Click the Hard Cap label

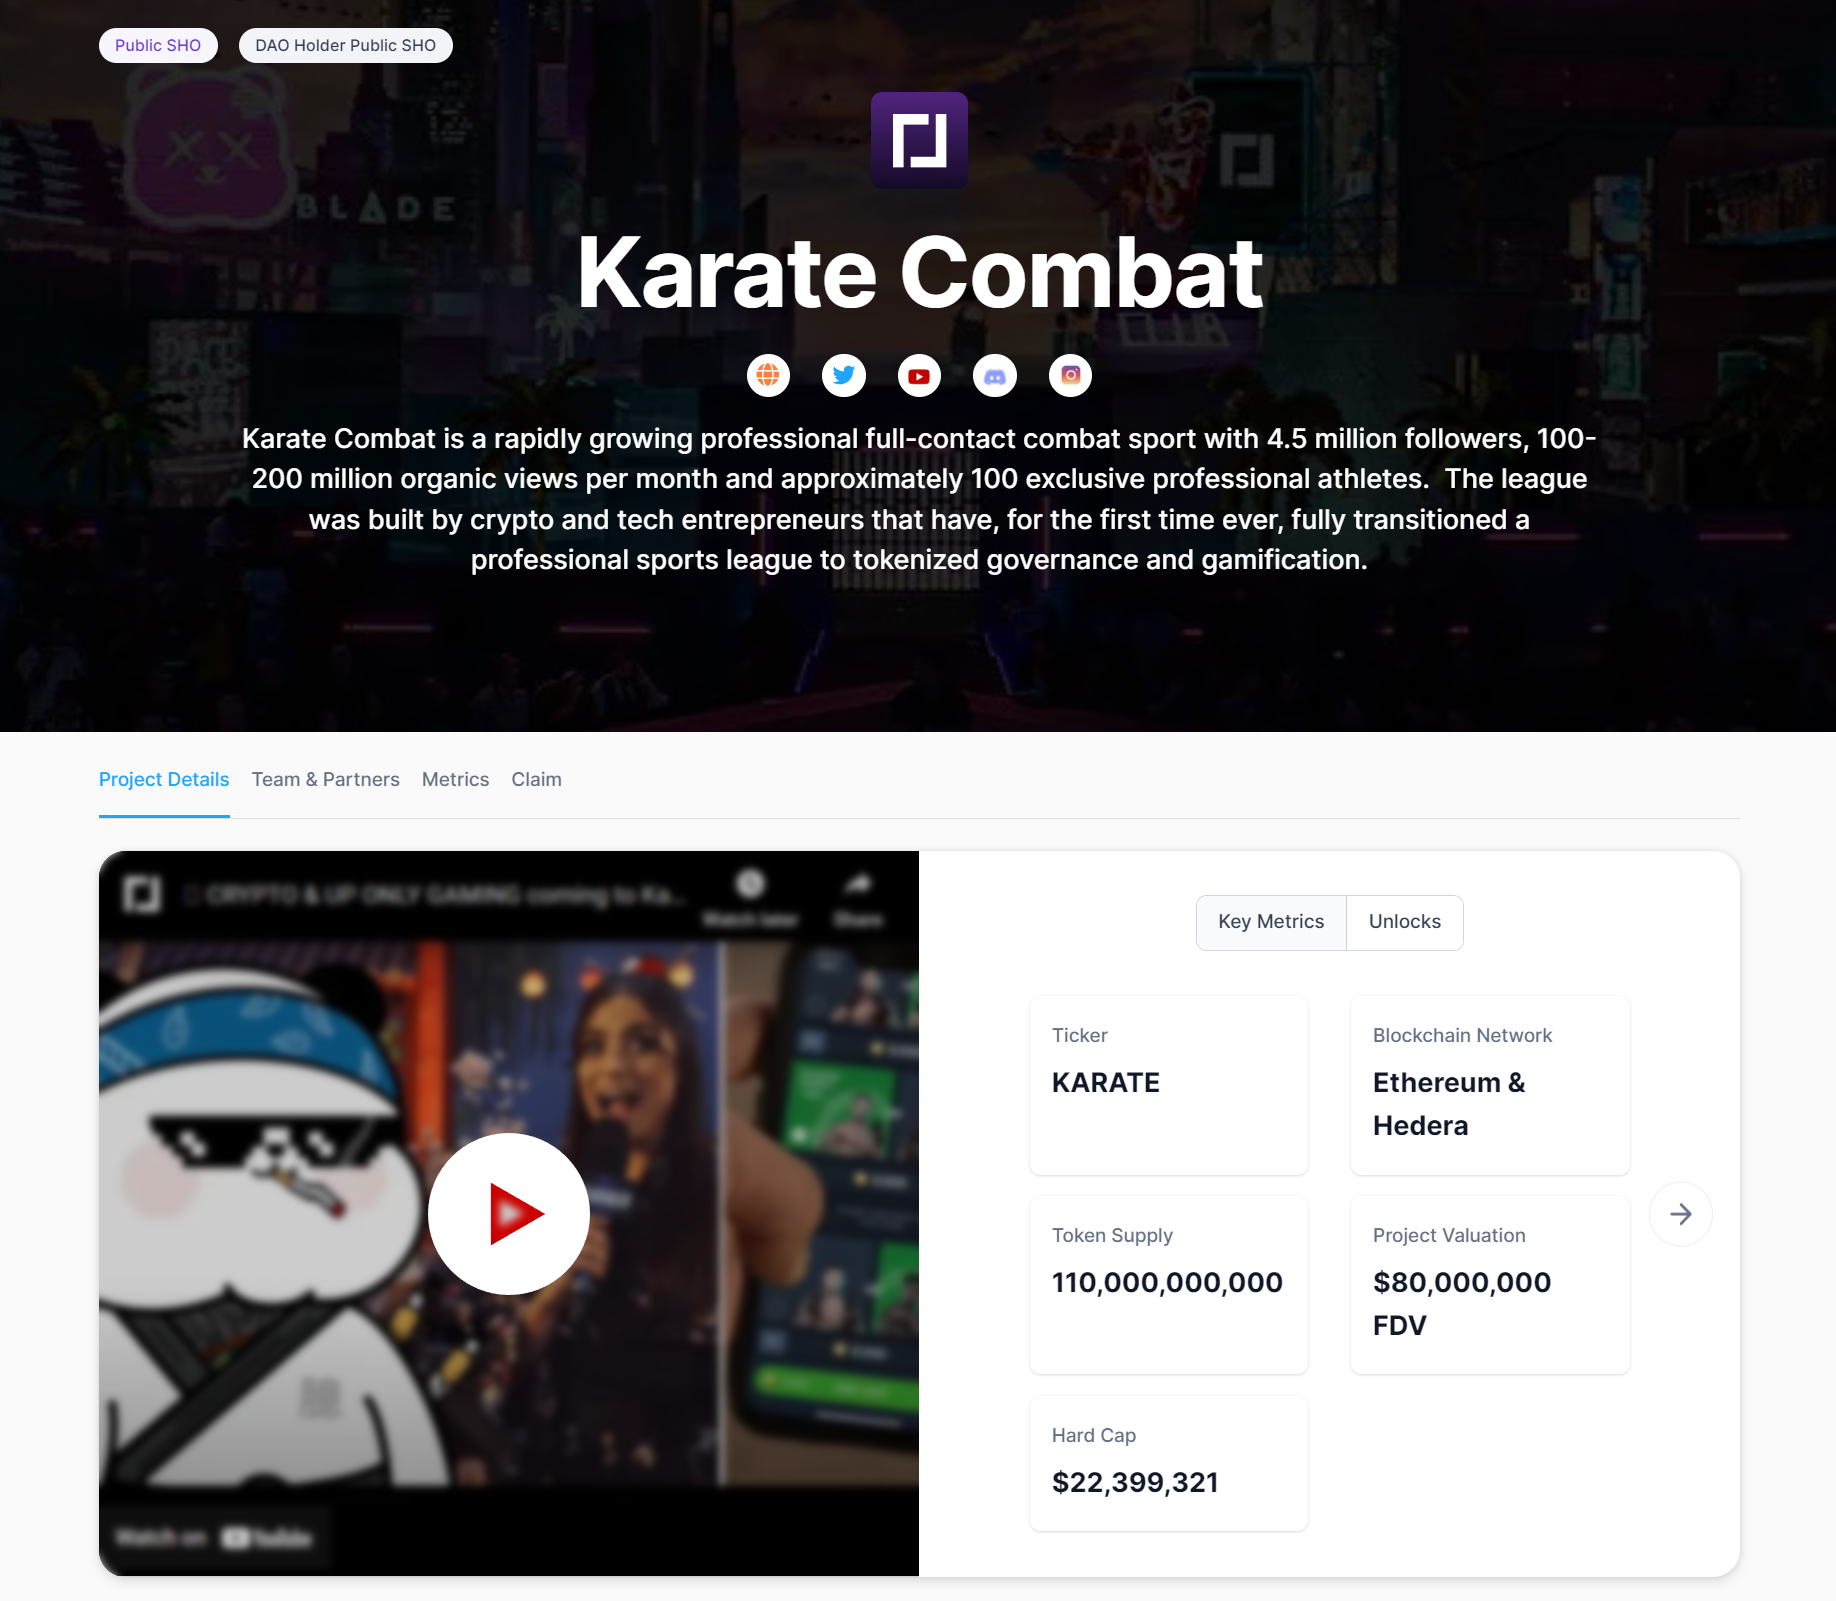[x=1094, y=1436]
